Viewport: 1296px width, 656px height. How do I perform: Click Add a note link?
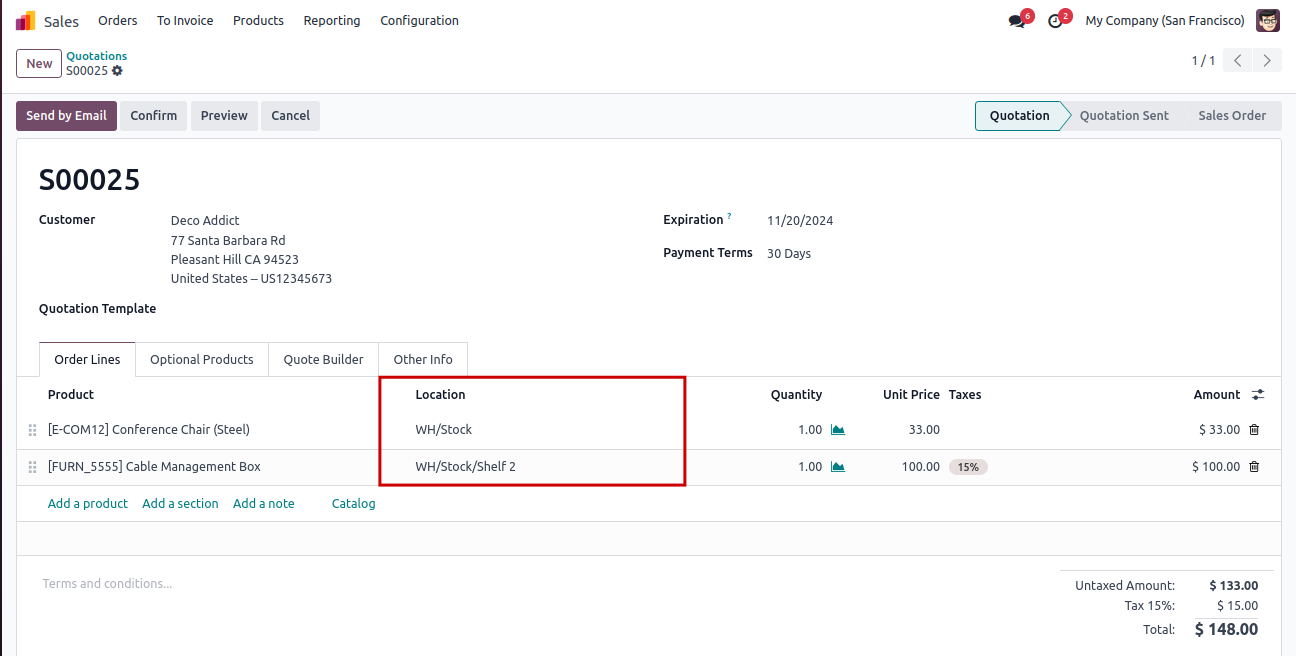264,504
